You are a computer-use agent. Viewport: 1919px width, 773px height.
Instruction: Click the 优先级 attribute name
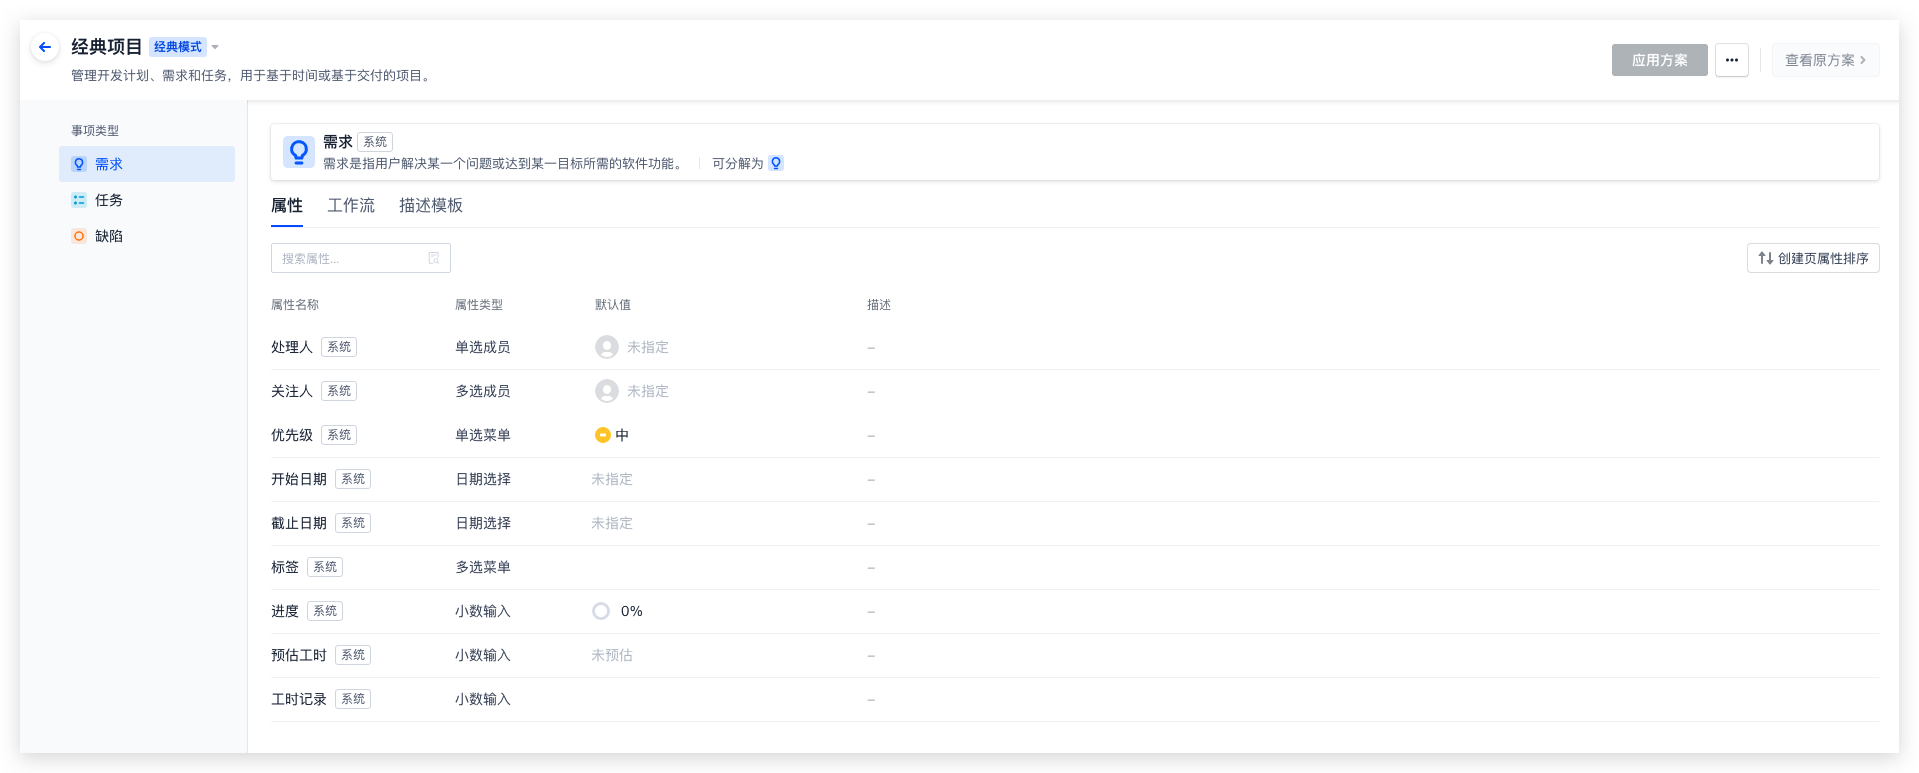[x=292, y=435]
